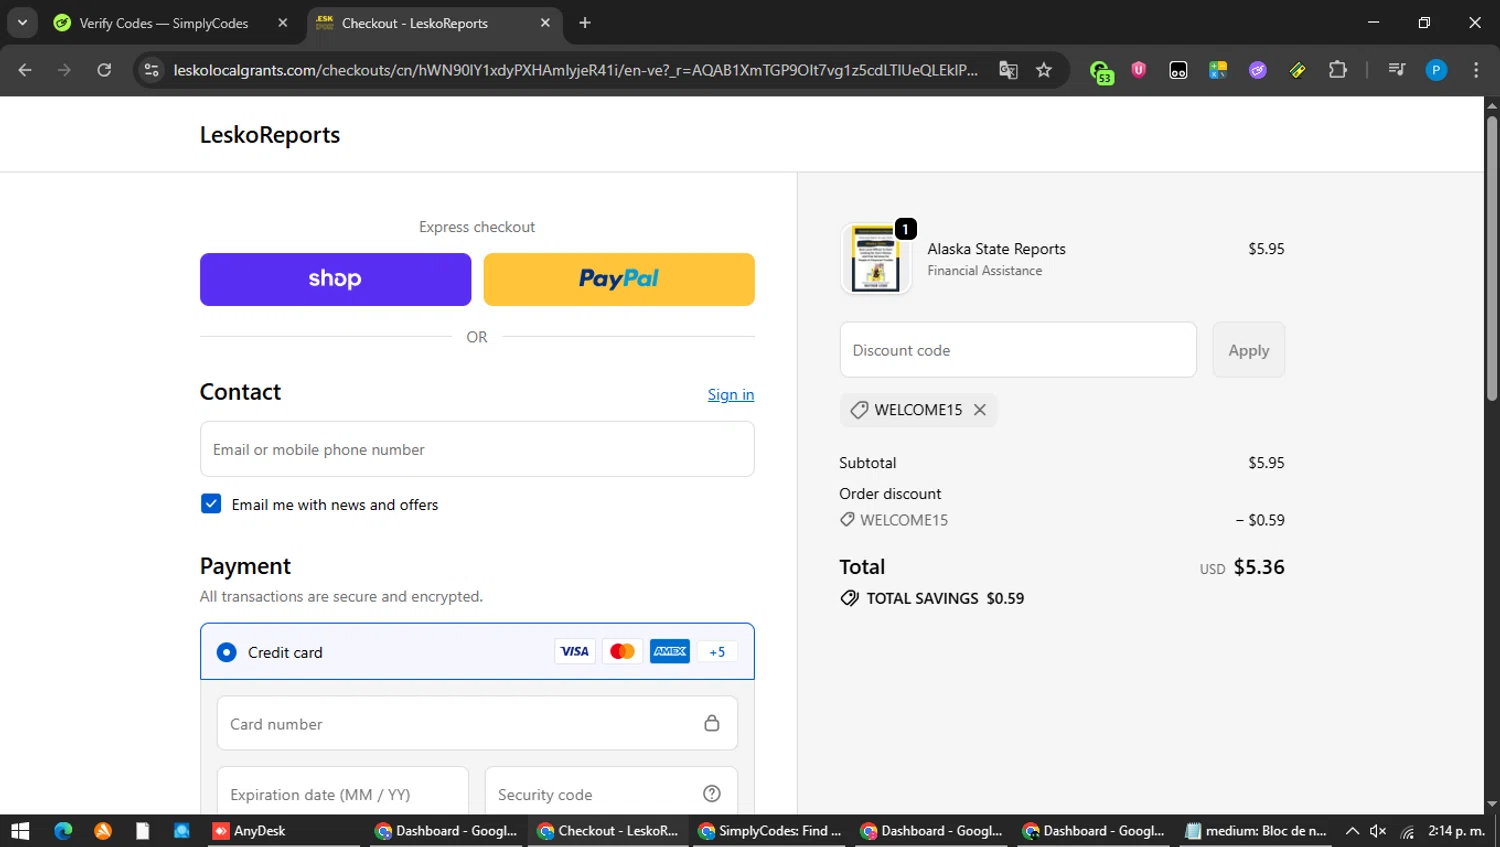Switch to Verify Codes — SimplyCodes tab
Screen dimensions: 1500x847
[163, 23]
